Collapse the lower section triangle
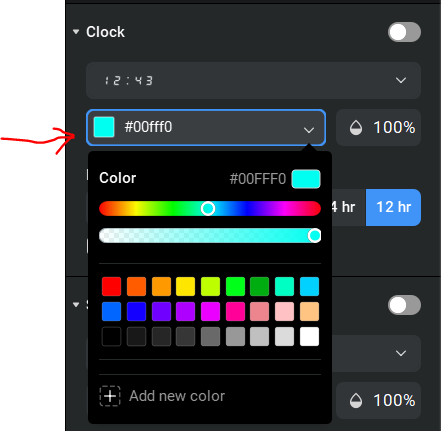This screenshot has width=441, height=431. (x=76, y=305)
